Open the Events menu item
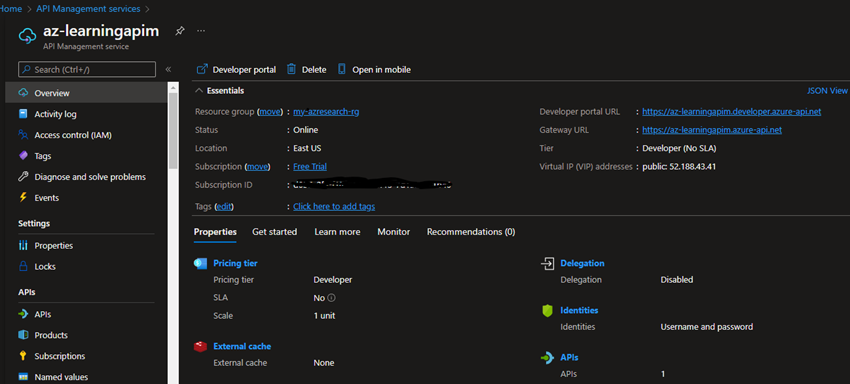Screen dimensions: 850x384 47,198
